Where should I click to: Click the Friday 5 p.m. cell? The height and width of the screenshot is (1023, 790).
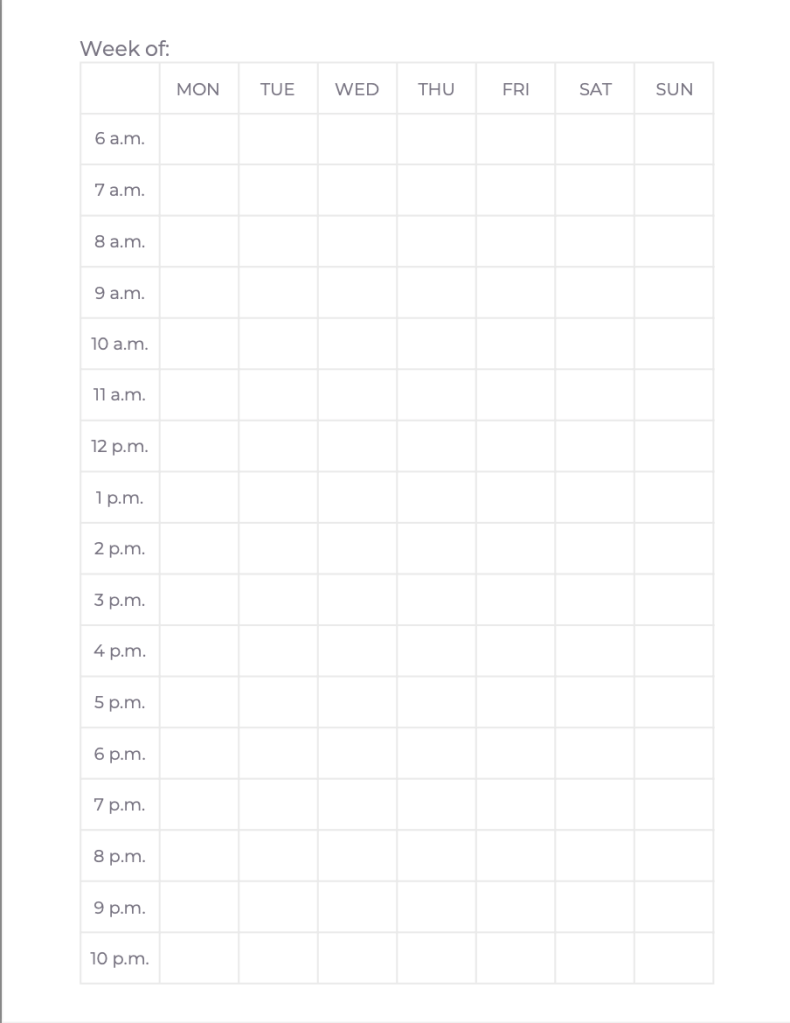(x=515, y=702)
